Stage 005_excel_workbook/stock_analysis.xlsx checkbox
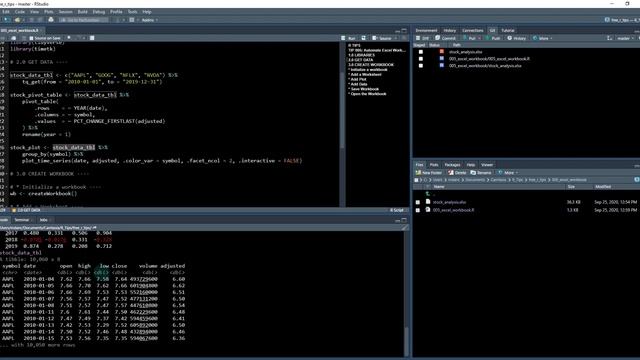 (x=421, y=66)
